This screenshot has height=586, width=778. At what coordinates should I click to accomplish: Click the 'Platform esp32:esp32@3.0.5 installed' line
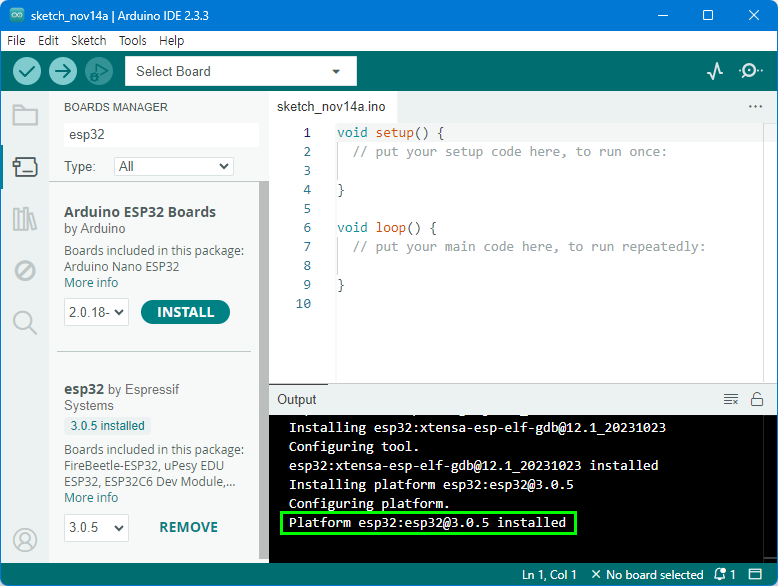pyautogui.click(x=428, y=522)
